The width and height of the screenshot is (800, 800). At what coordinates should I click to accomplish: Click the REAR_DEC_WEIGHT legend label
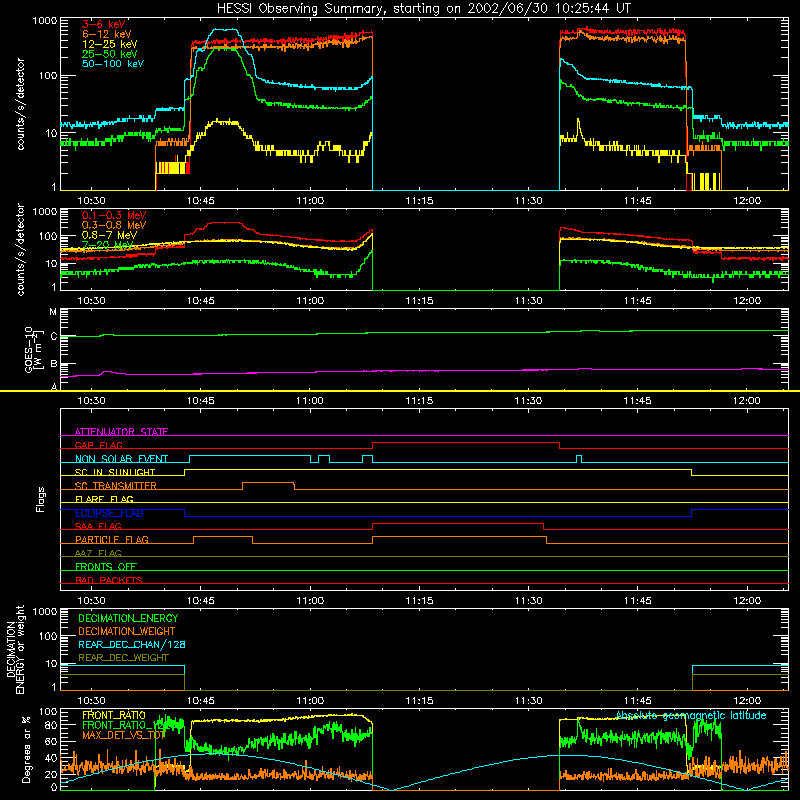(x=123, y=658)
